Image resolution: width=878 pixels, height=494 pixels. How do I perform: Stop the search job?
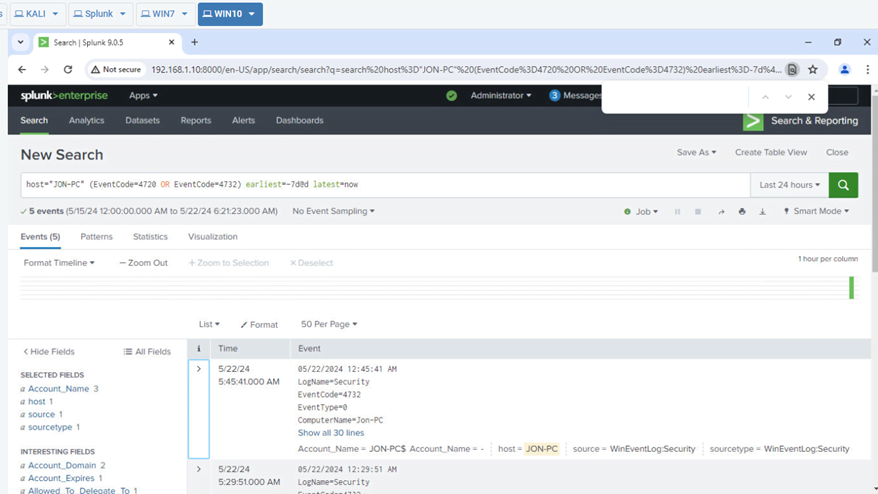click(x=698, y=212)
